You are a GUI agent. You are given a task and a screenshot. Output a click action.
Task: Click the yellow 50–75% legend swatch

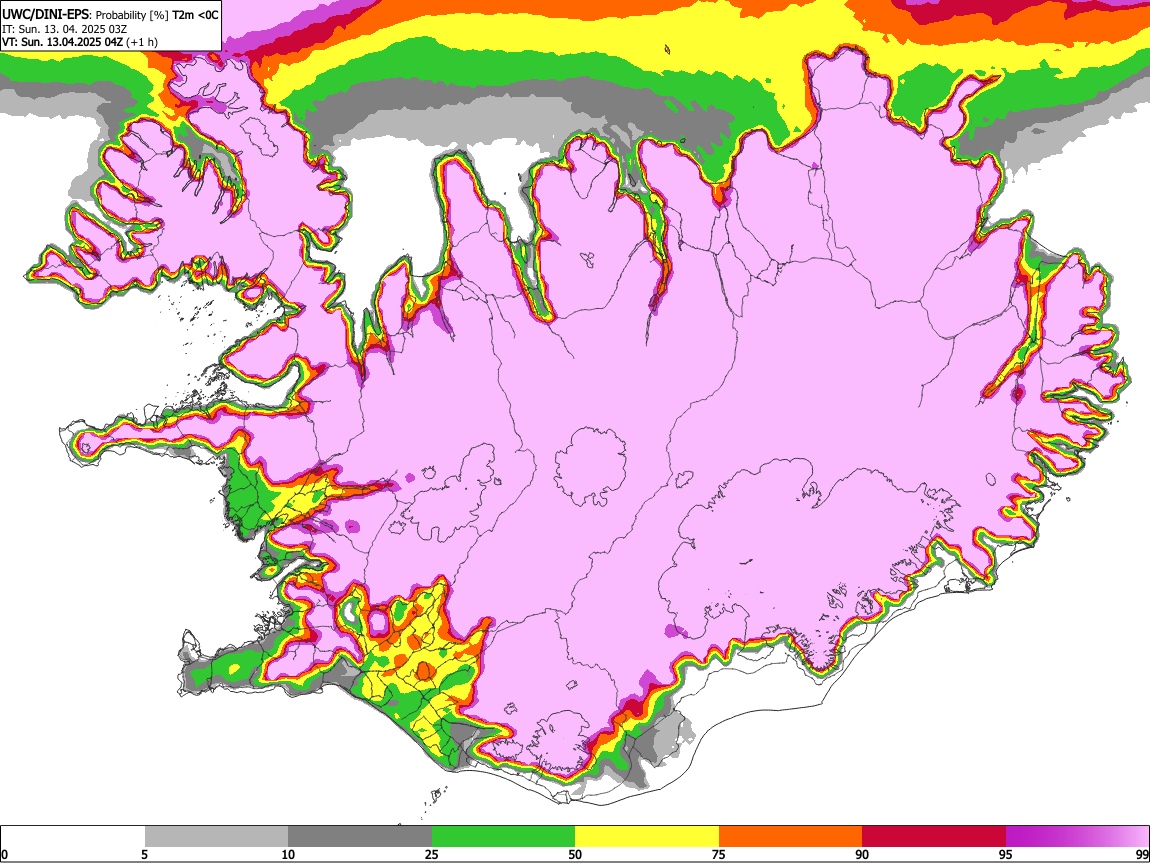[x=647, y=836]
